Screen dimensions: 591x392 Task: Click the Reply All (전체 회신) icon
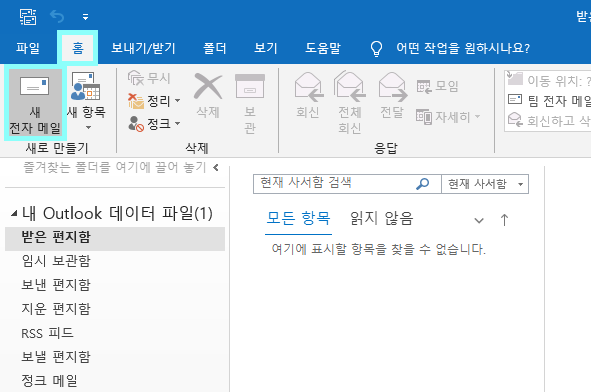pos(349,87)
